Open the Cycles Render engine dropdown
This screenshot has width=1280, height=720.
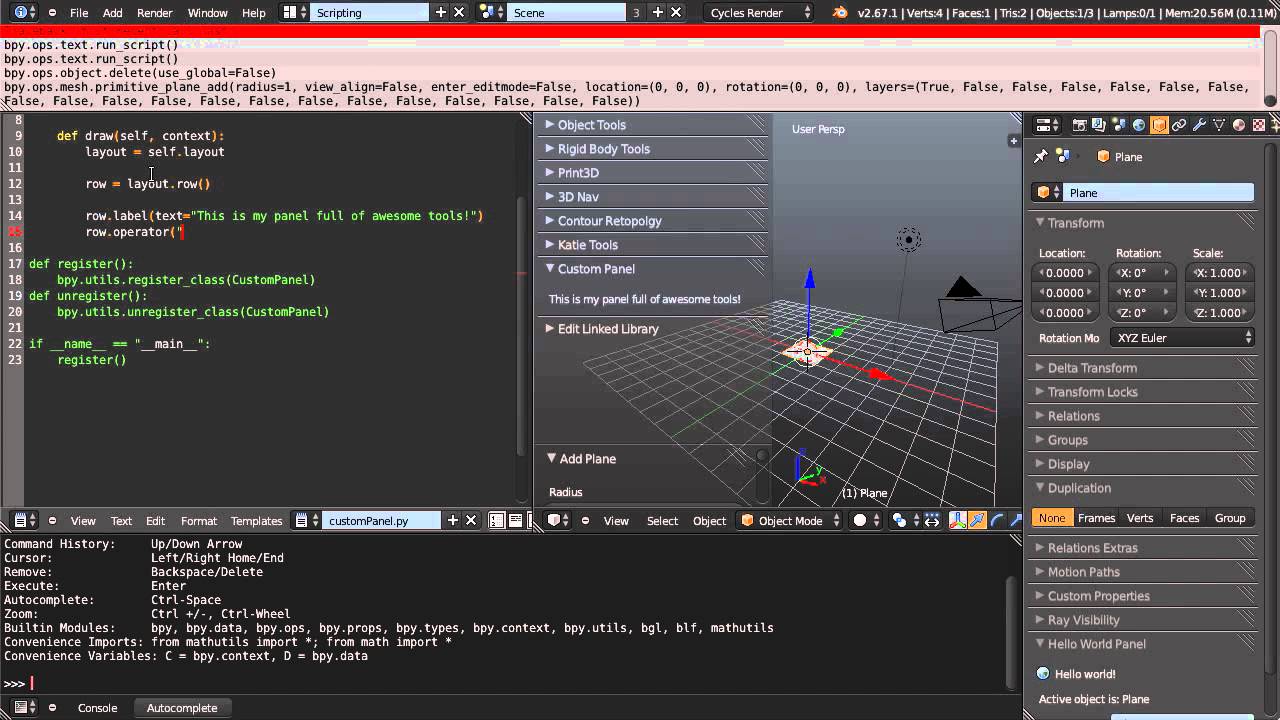point(760,13)
